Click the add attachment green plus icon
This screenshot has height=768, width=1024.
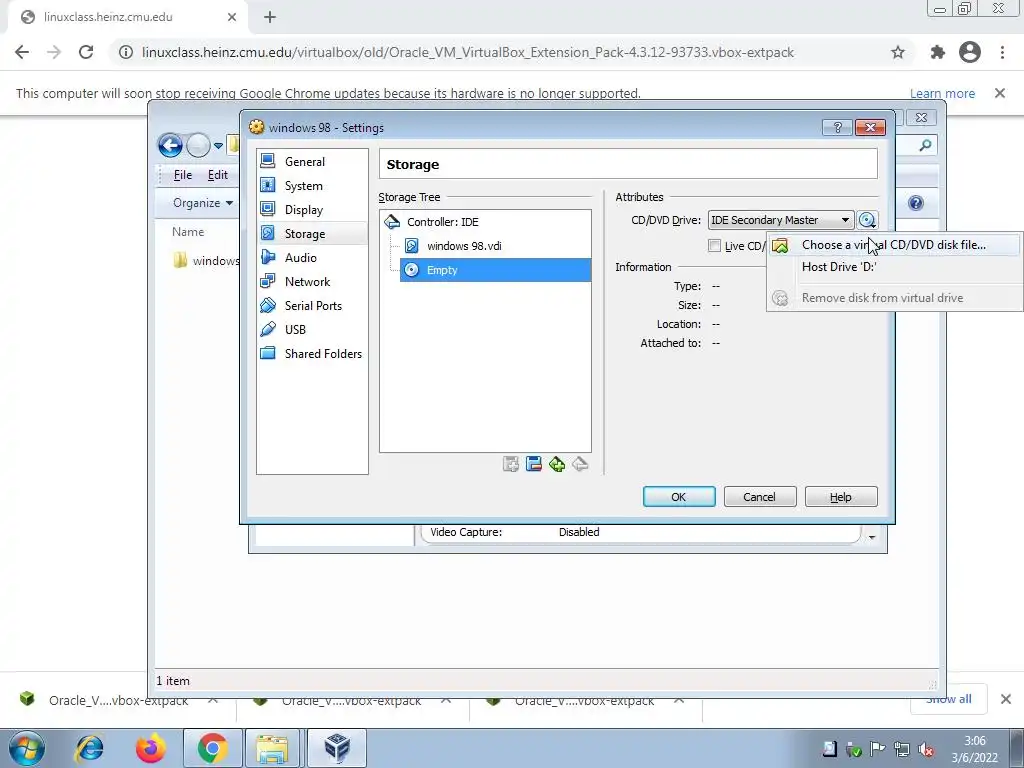click(x=557, y=464)
